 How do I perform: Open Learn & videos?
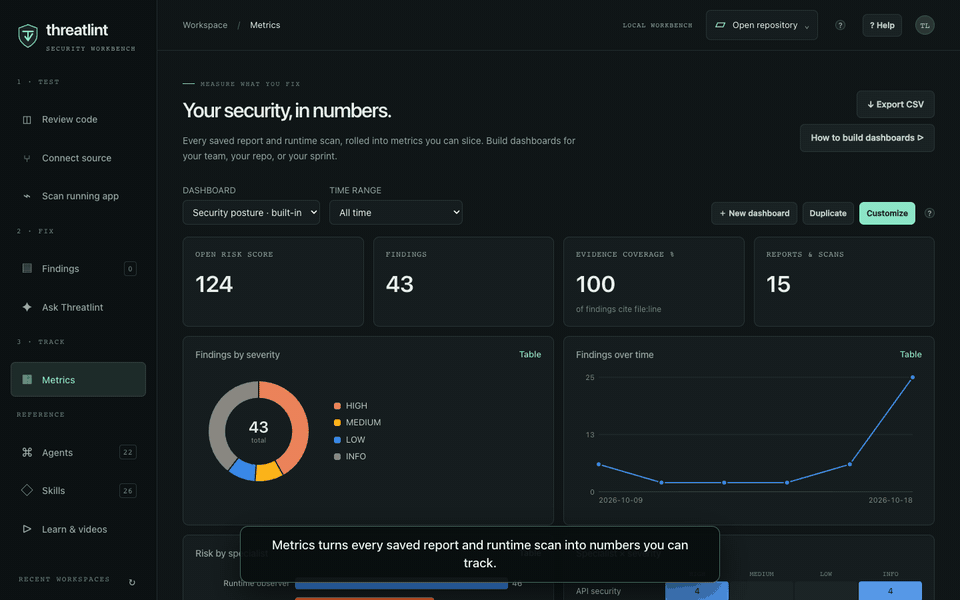[x=78, y=529]
